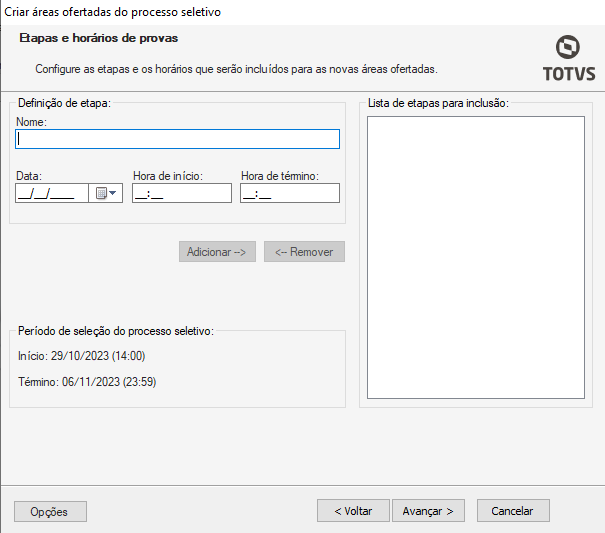Click the 'Definição de etapa' group label
Screen dimensions: 605x533
pos(64,103)
